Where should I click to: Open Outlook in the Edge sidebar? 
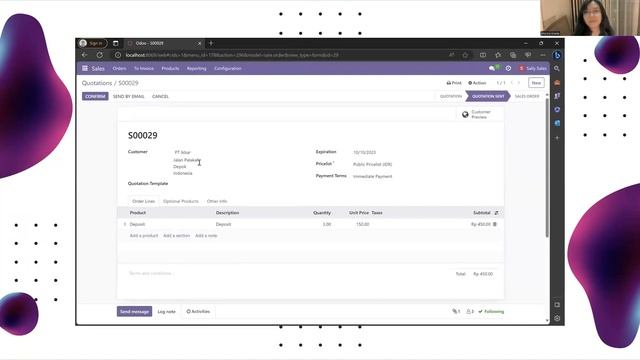pyautogui.click(x=557, y=123)
